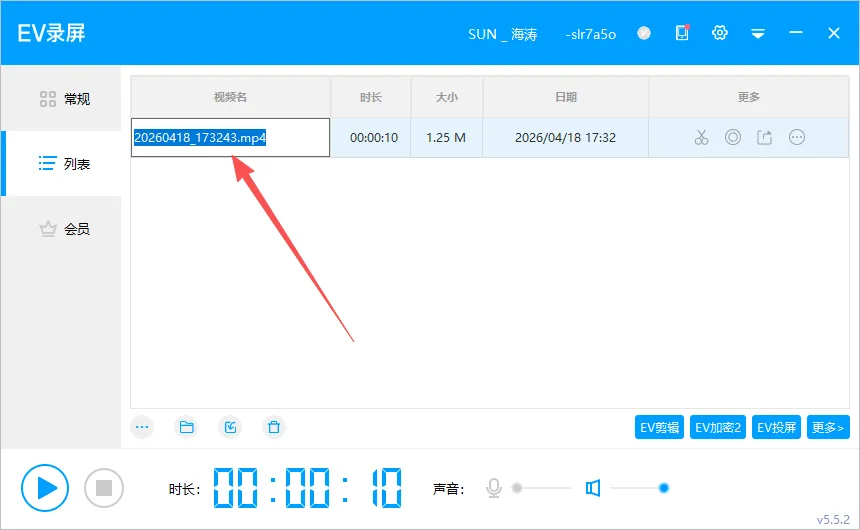Sort by the 日期 column header
The height and width of the screenshot is (530, 860).
pyautogui.click(x=565, y=97)
